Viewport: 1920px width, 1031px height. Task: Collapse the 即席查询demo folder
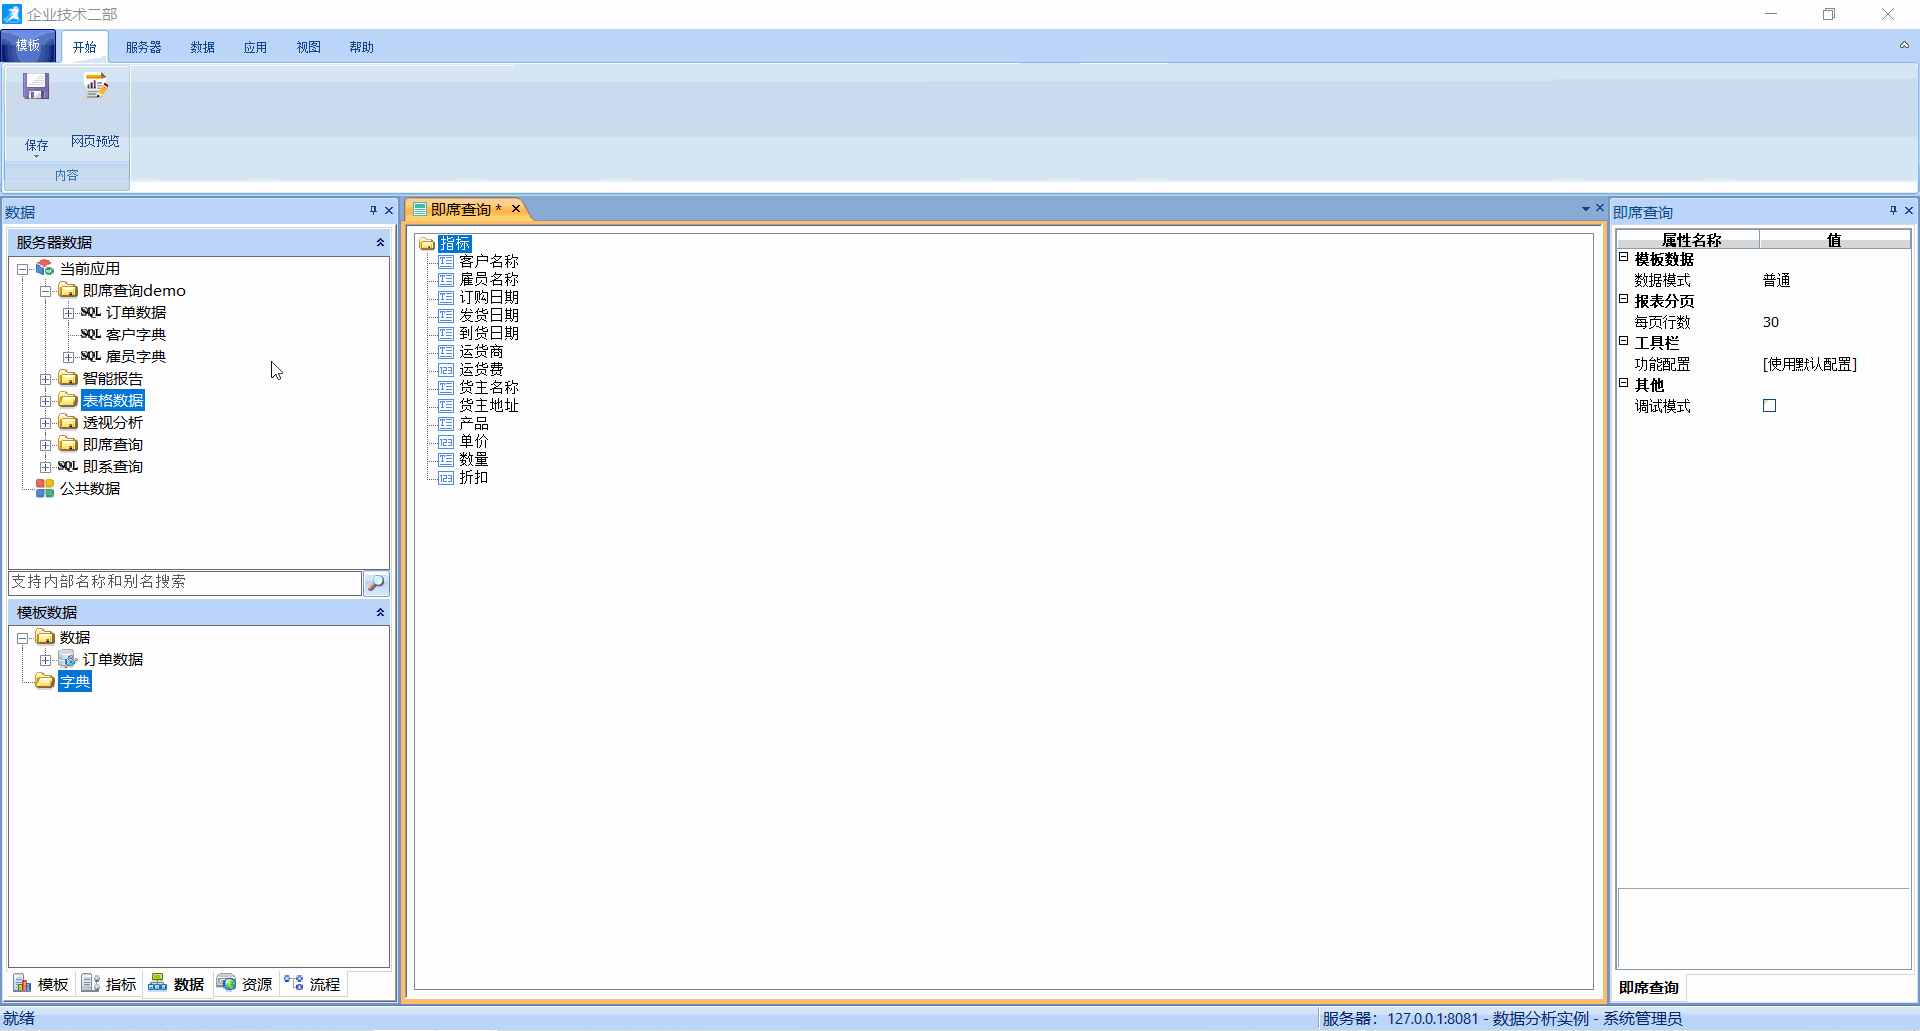(x=45, y=291)
